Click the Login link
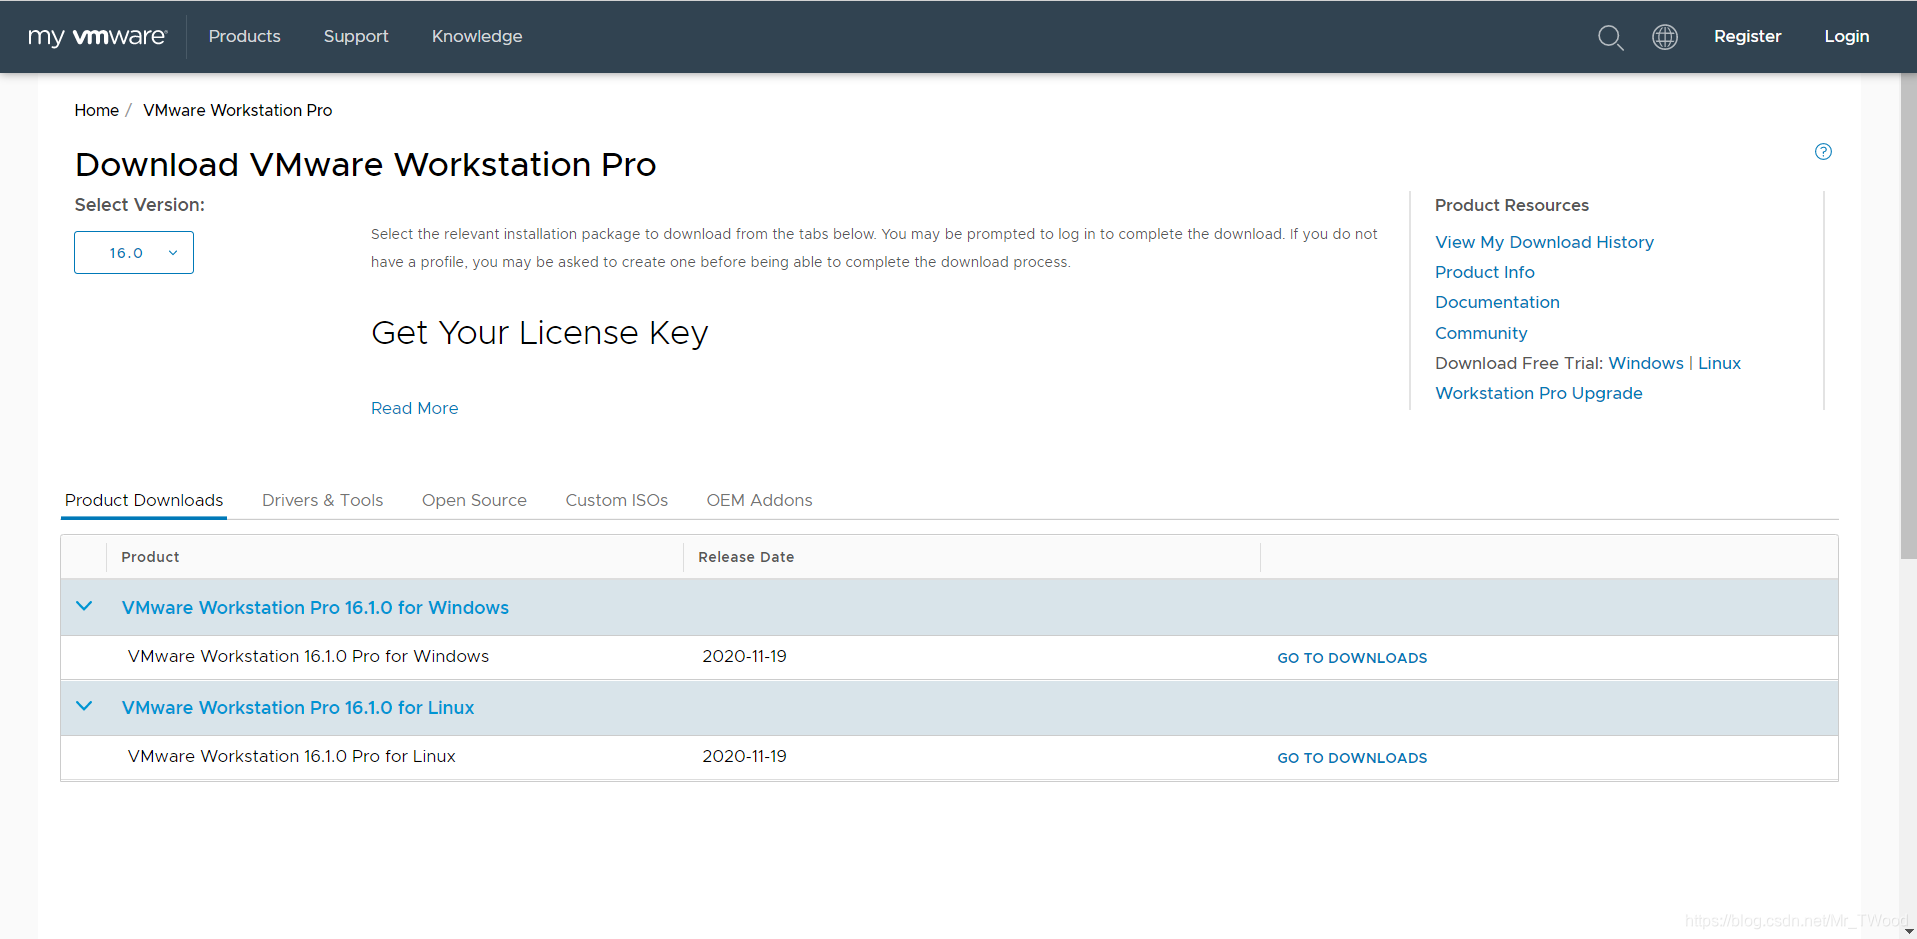 tap(1846, 36)
